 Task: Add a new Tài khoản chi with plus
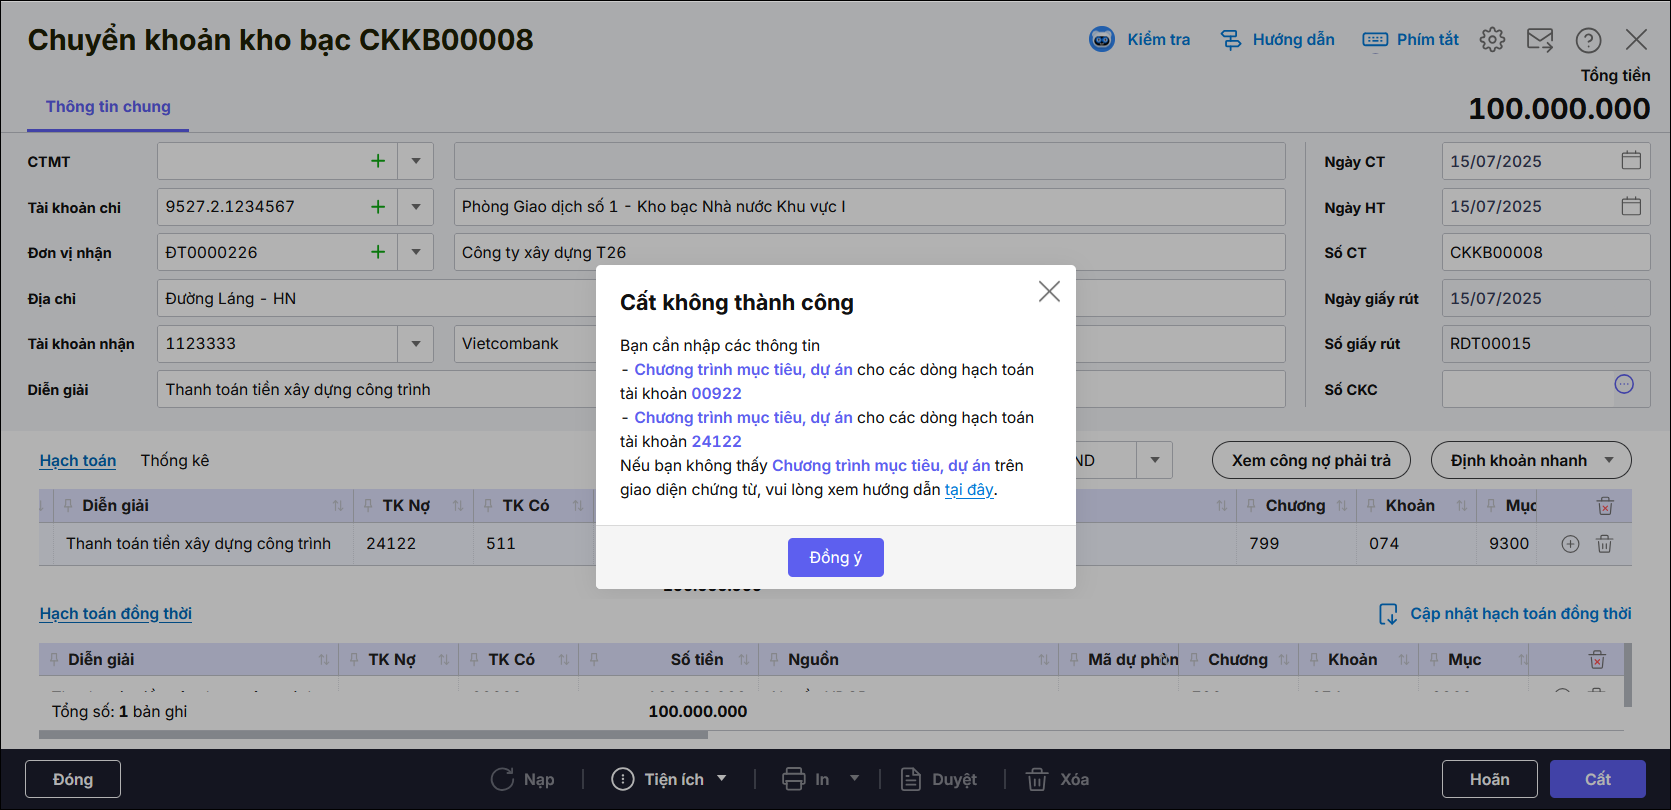(378, 207)
